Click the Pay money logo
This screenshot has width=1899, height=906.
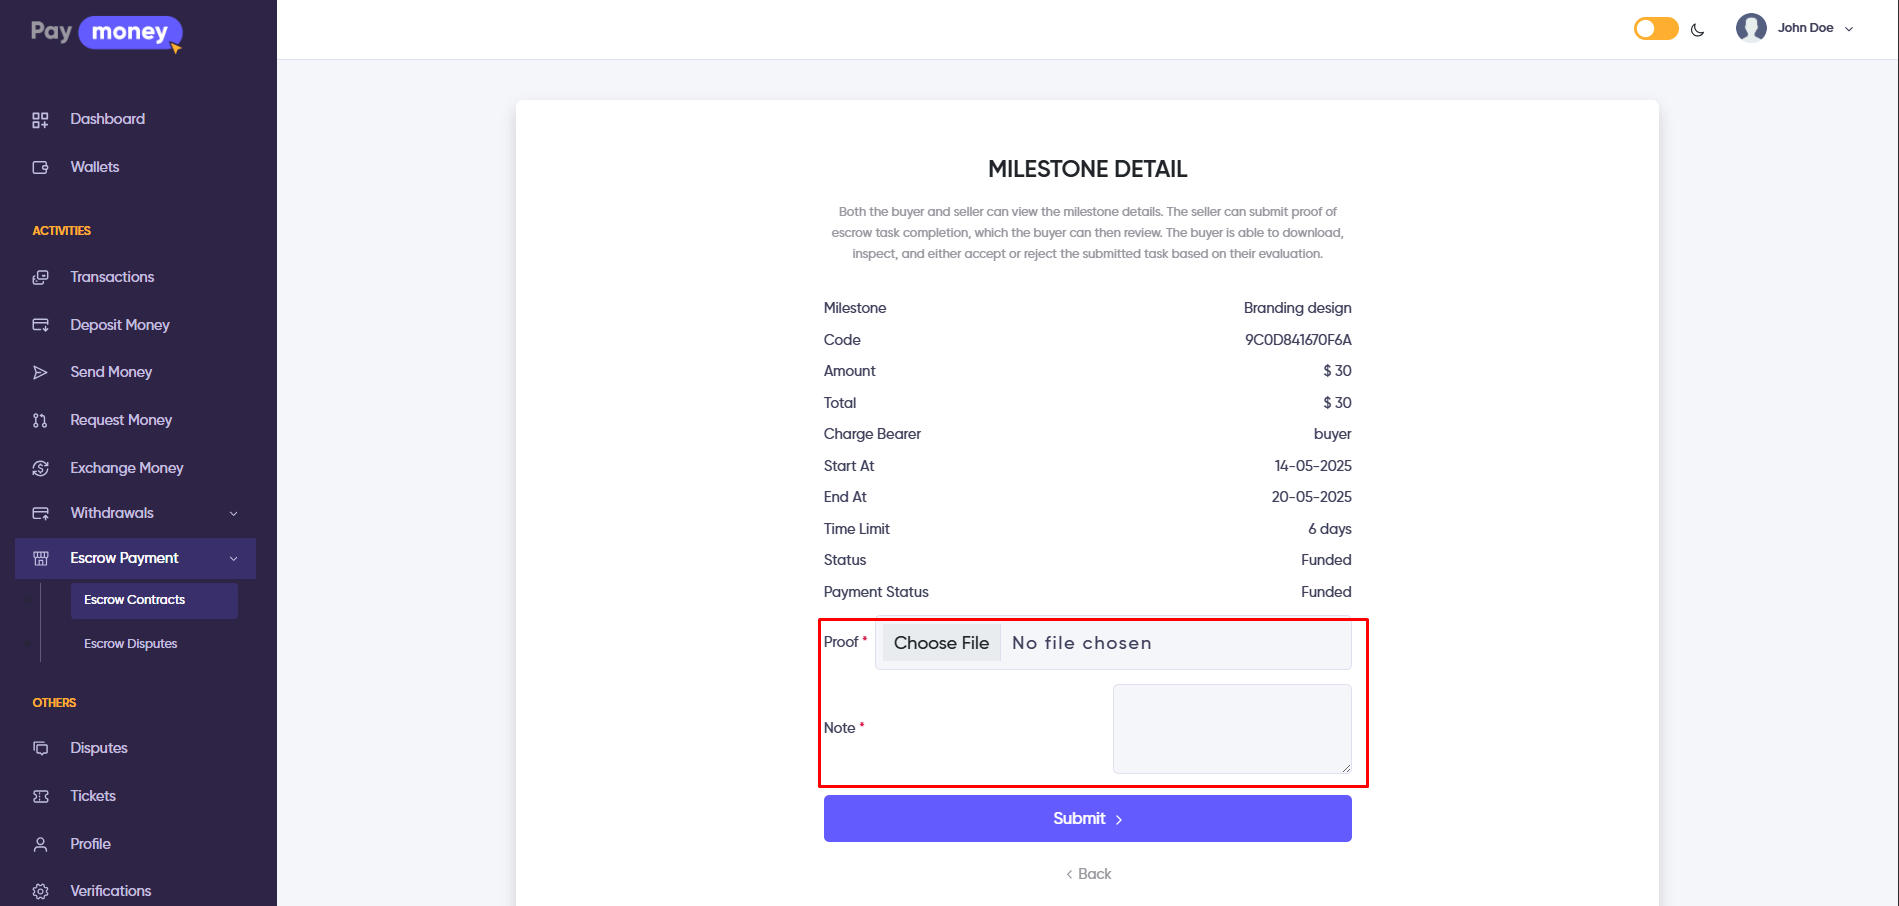point(106,33)
